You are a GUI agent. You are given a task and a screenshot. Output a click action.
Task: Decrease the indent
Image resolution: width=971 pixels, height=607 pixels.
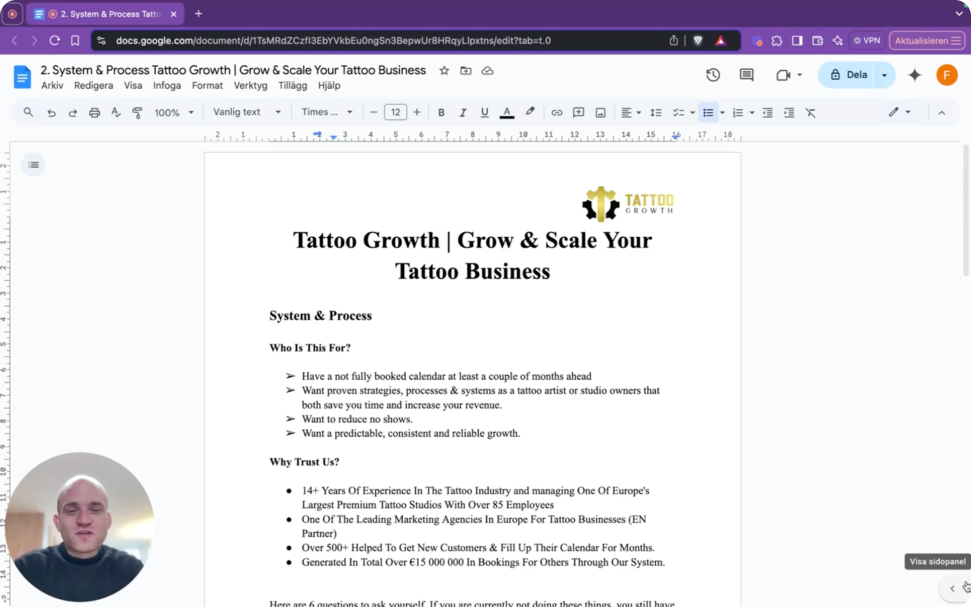[767, 113]
